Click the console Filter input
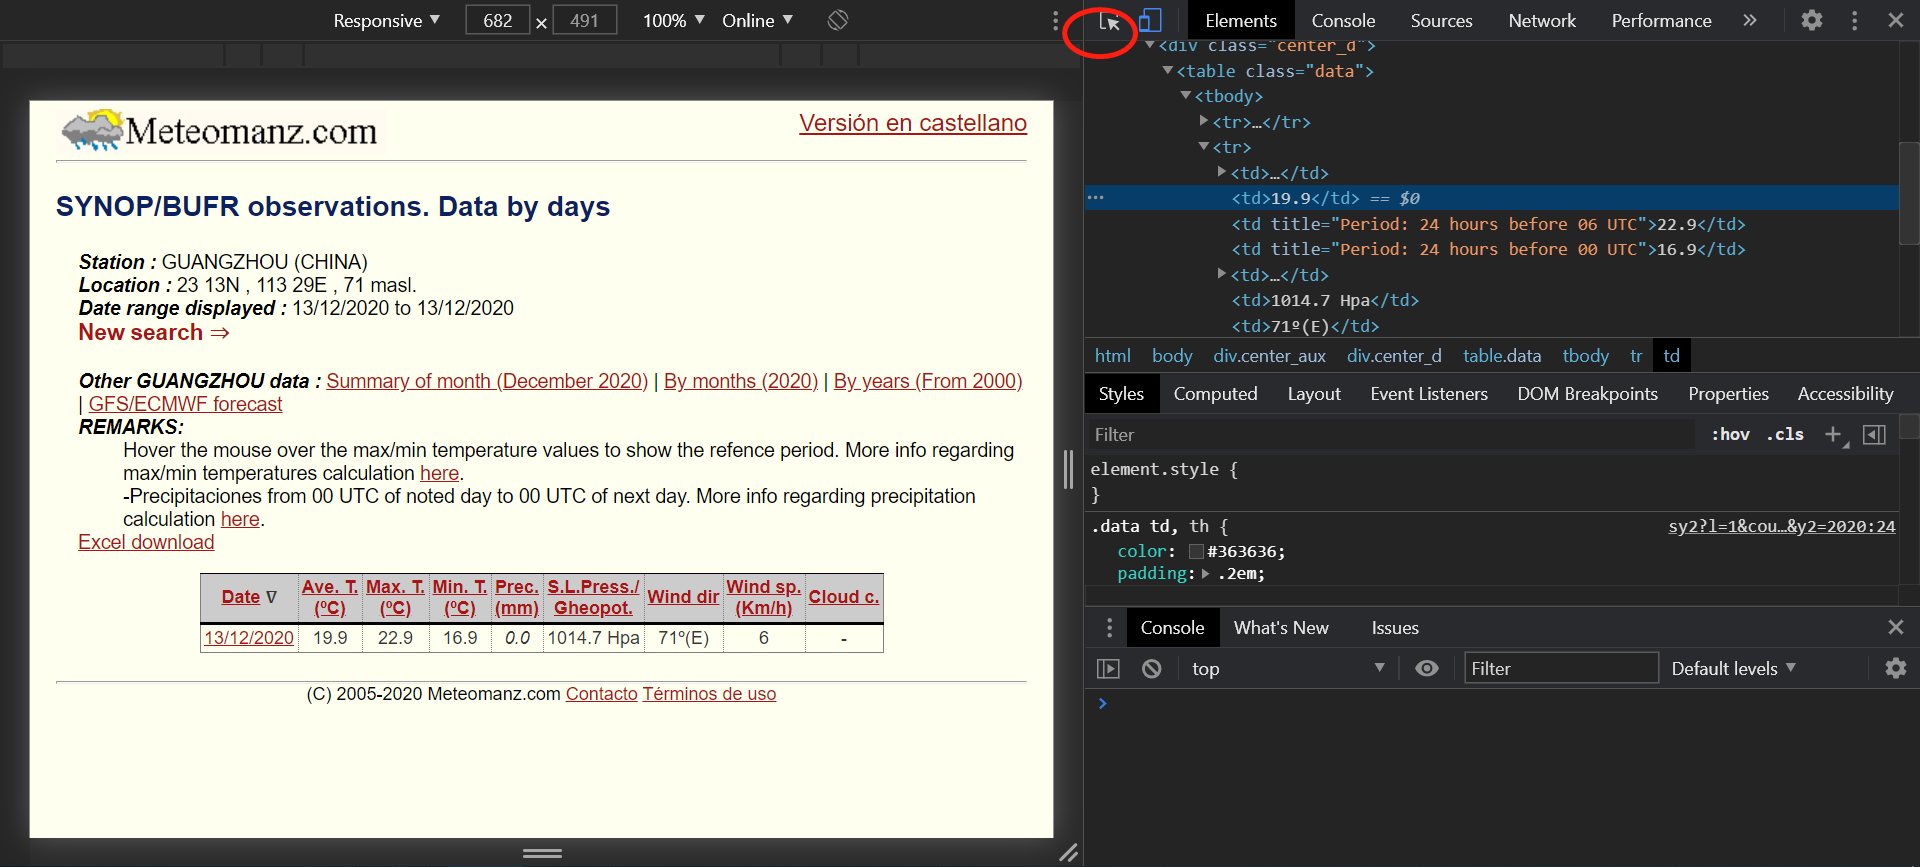This screenshot has width=1920, height=867. 1561,668
